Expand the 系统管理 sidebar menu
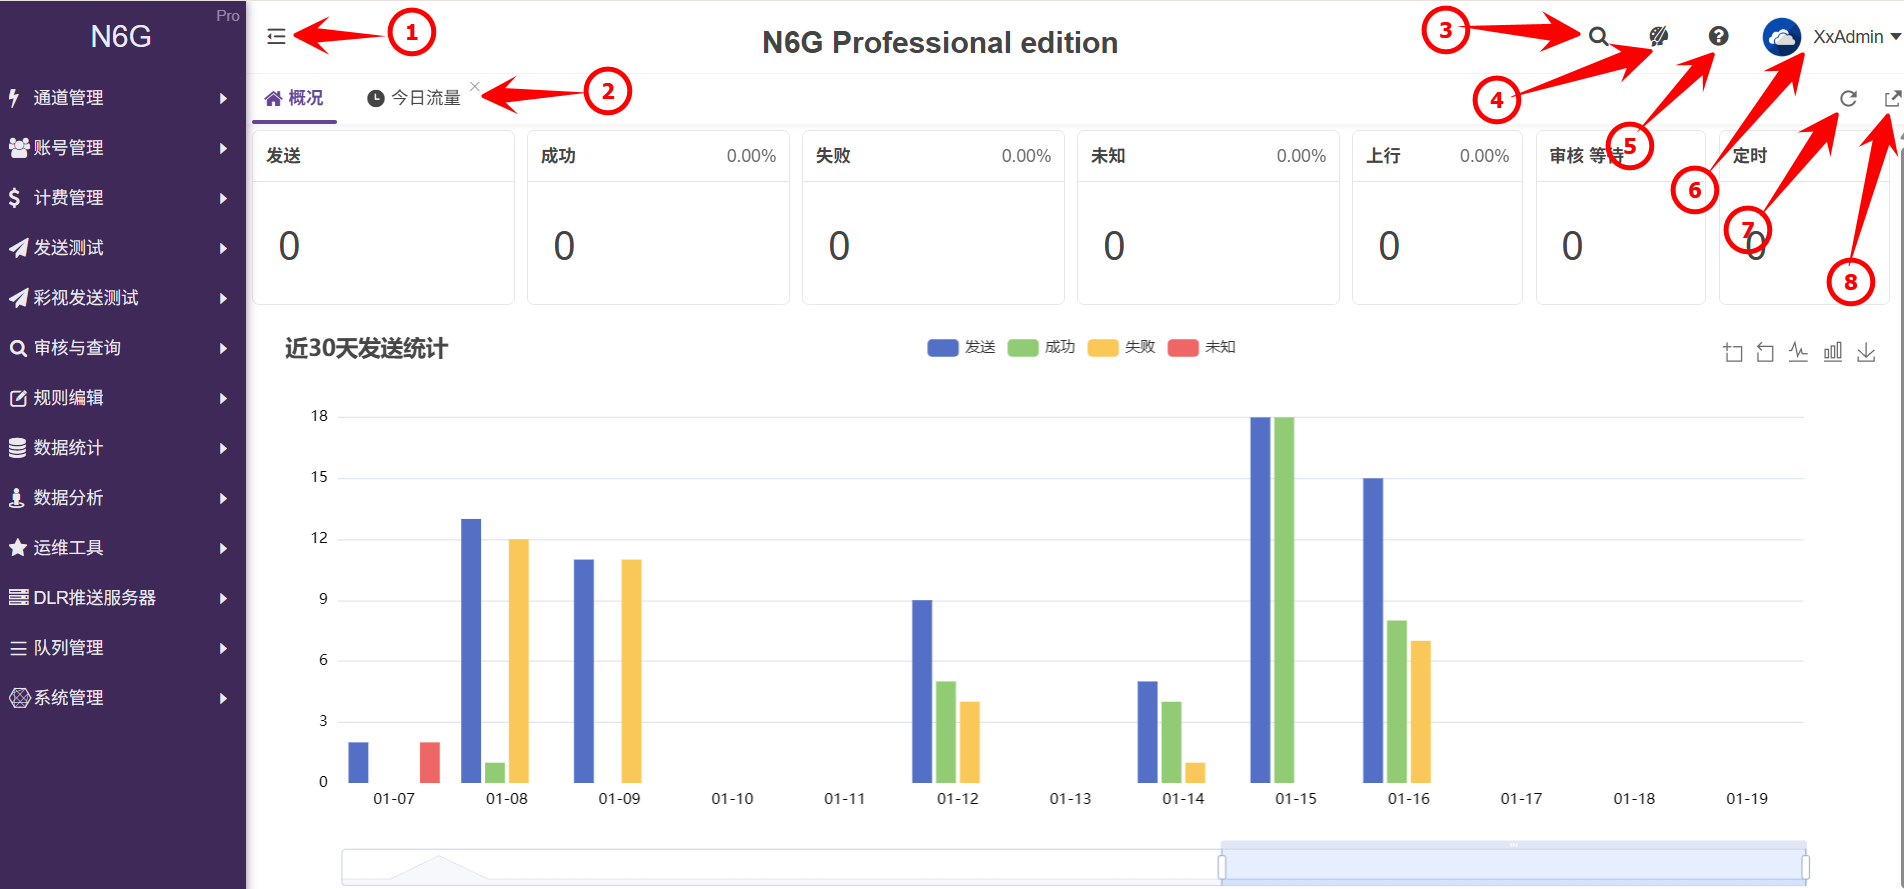 [120, 698]
